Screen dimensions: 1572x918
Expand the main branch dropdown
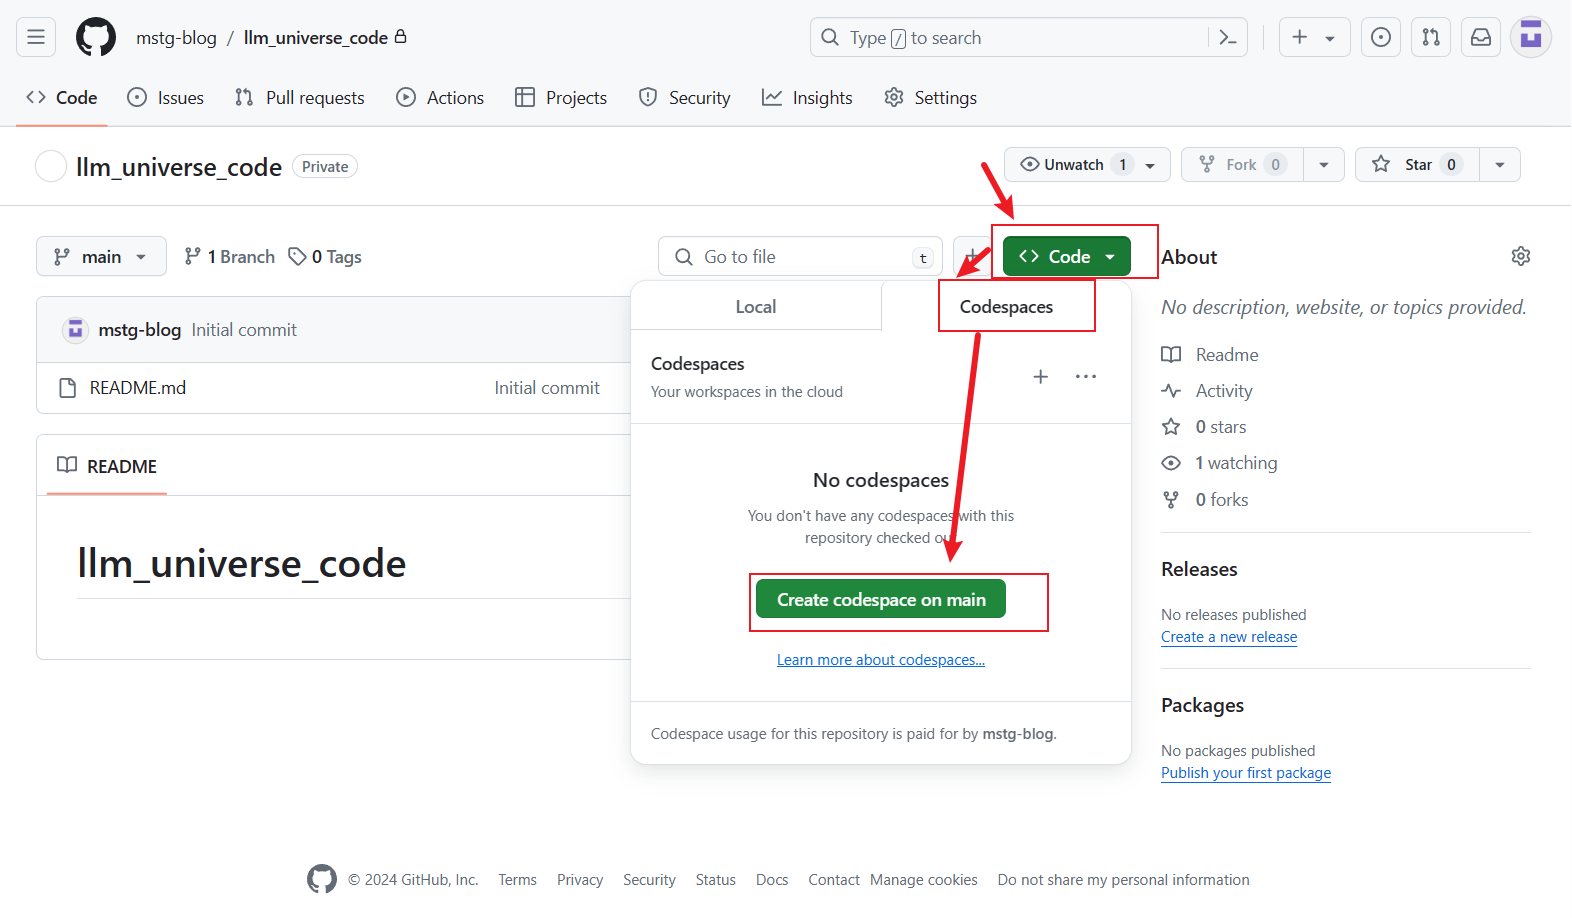pos(101,257)
